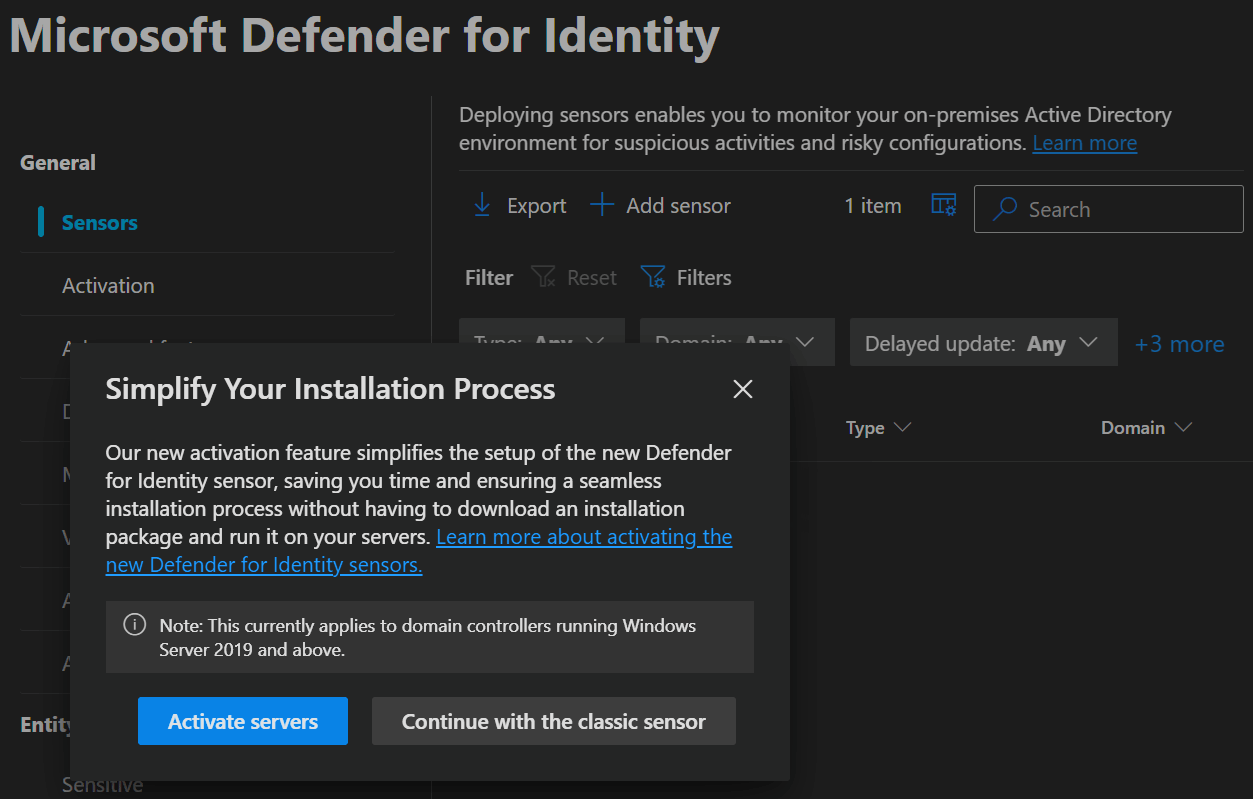This screenshot has height=799, width=1253.
Task: Open the Activation settings page
Action: 108,285
